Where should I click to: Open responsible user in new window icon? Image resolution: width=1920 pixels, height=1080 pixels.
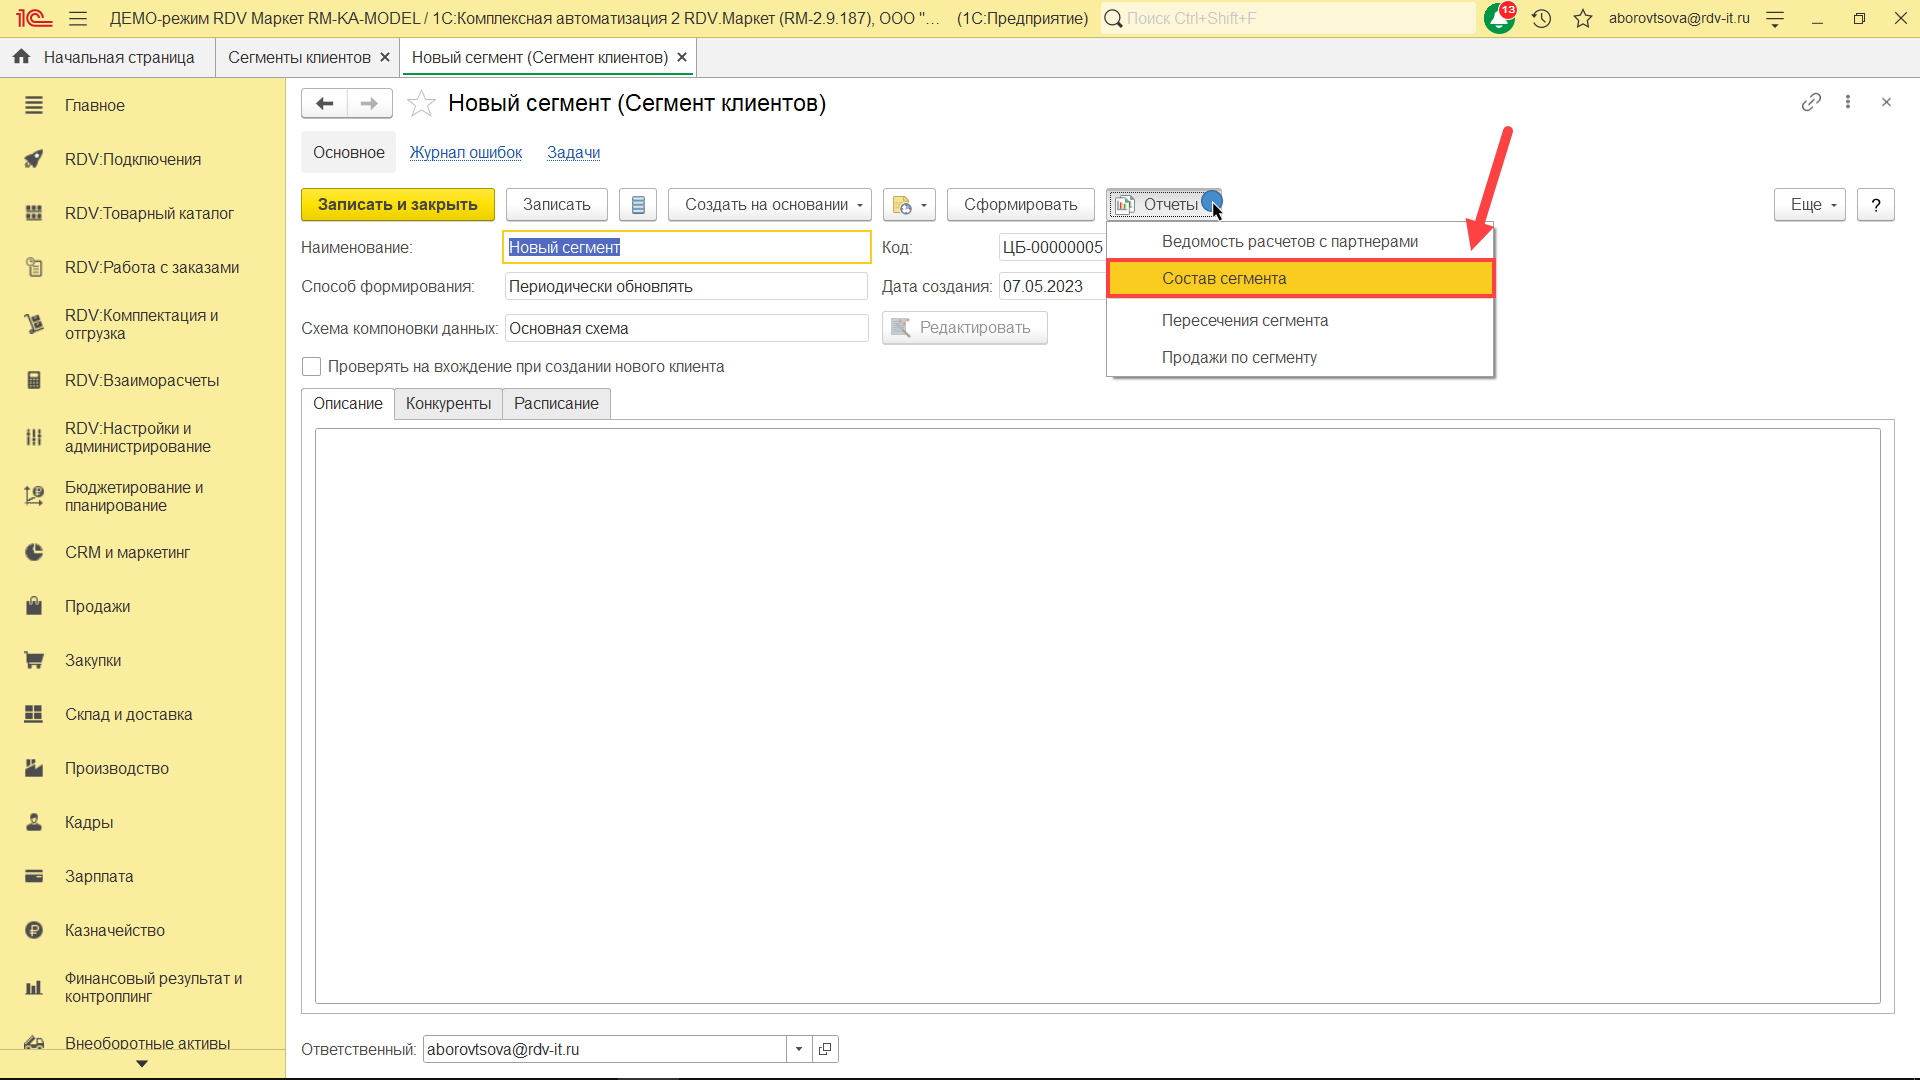pos(825,1049)
